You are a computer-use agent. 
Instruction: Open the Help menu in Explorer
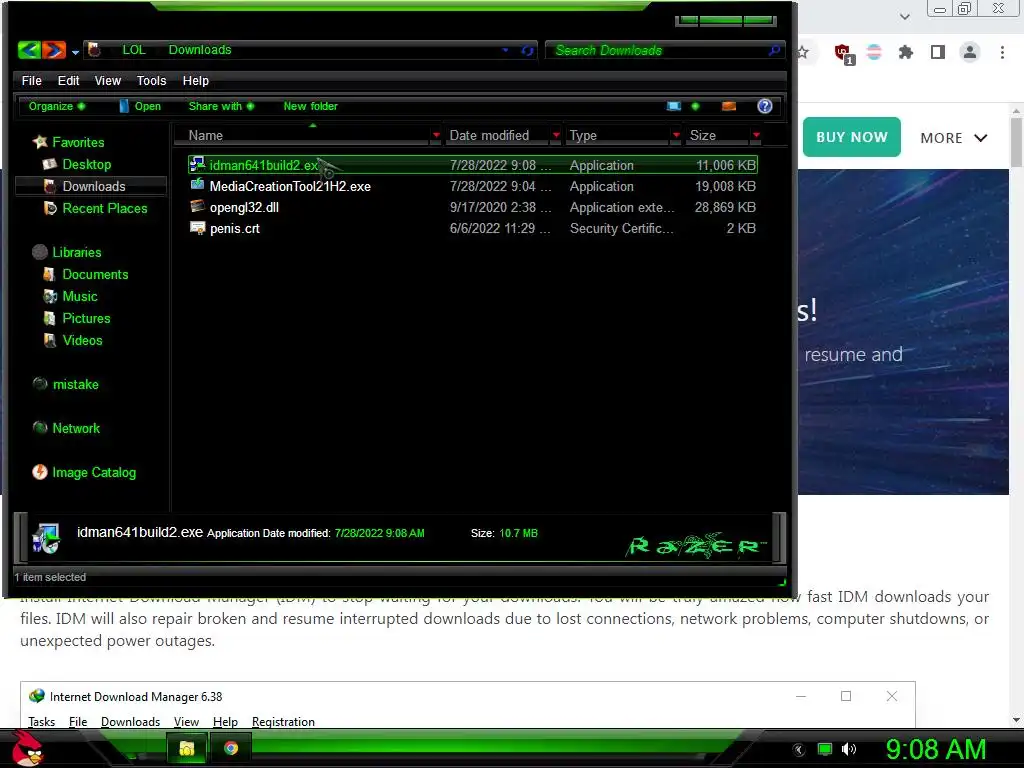tap(195, 80)
